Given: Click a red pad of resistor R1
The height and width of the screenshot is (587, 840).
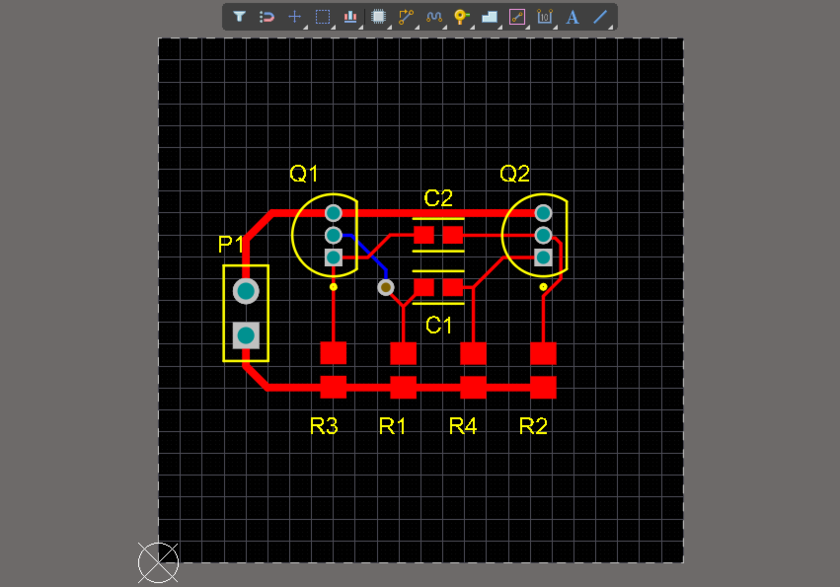Looking at the screenshot, I should click(403, 355).
